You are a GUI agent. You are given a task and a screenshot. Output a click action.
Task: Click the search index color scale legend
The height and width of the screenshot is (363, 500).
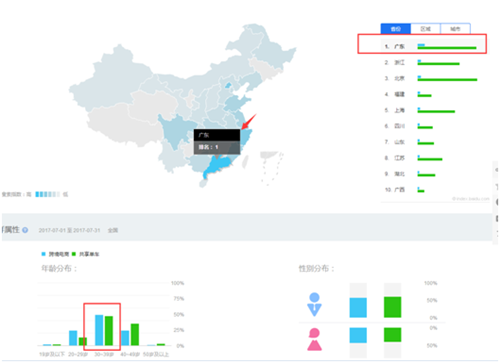tap(47, 194)
